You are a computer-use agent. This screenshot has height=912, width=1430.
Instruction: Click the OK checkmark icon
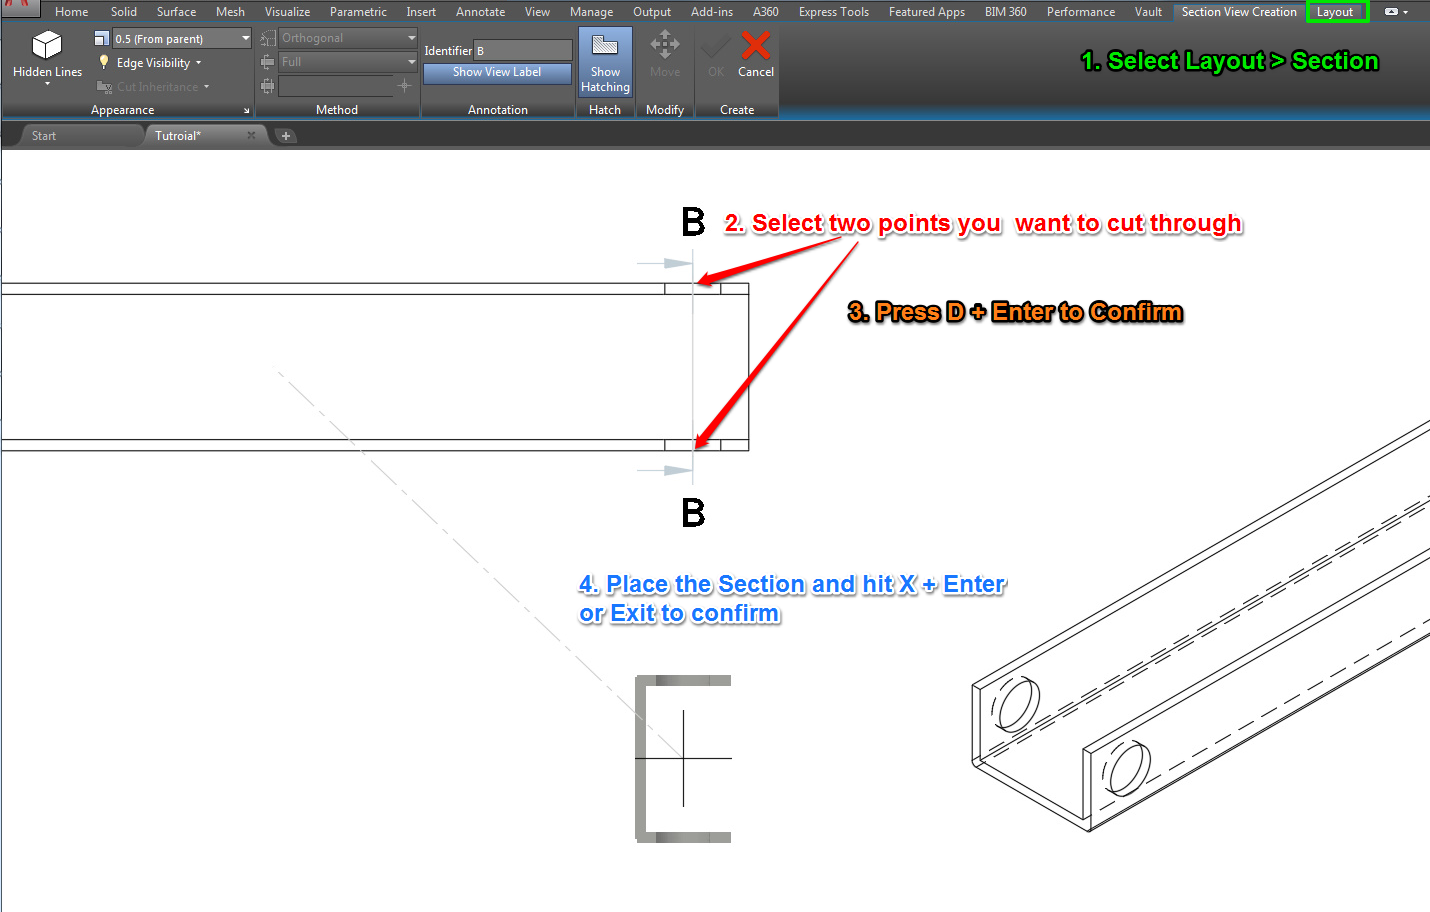[715, 46]
